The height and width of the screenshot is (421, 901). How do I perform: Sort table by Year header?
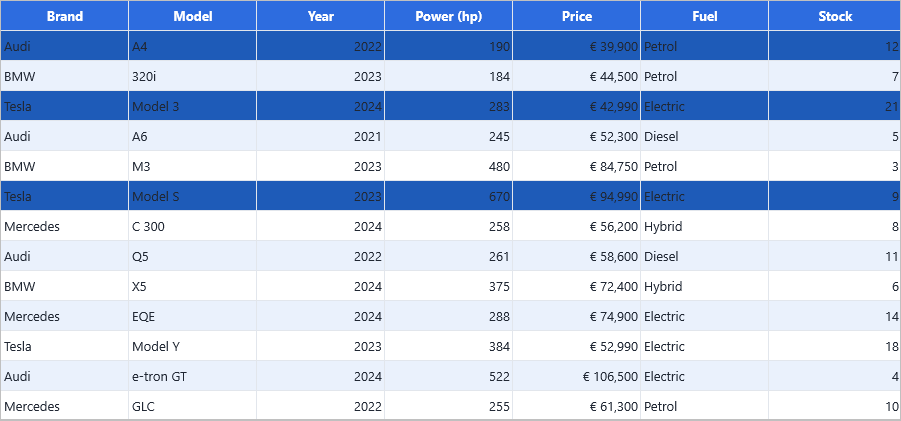point(321,16)
